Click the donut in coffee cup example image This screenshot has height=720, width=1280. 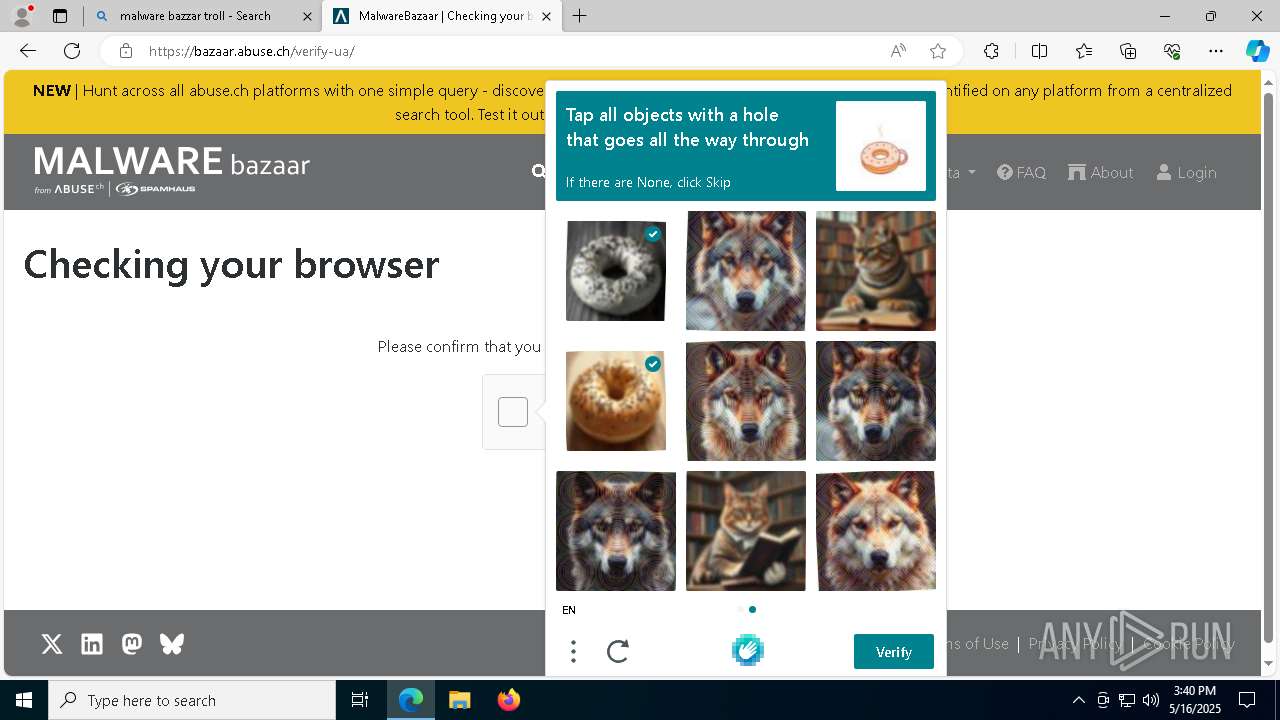[881, 146]
